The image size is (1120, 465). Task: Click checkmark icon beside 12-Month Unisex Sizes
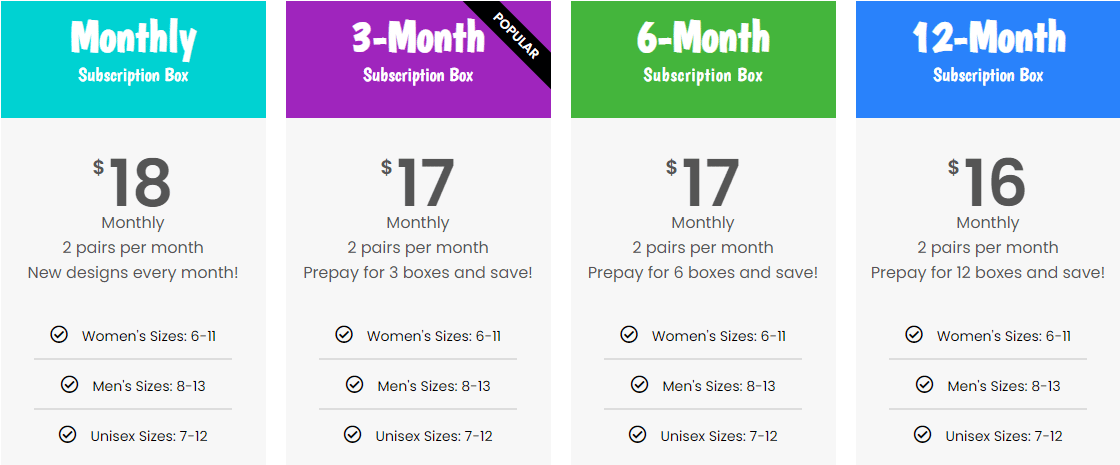click(x=922, y=435)
